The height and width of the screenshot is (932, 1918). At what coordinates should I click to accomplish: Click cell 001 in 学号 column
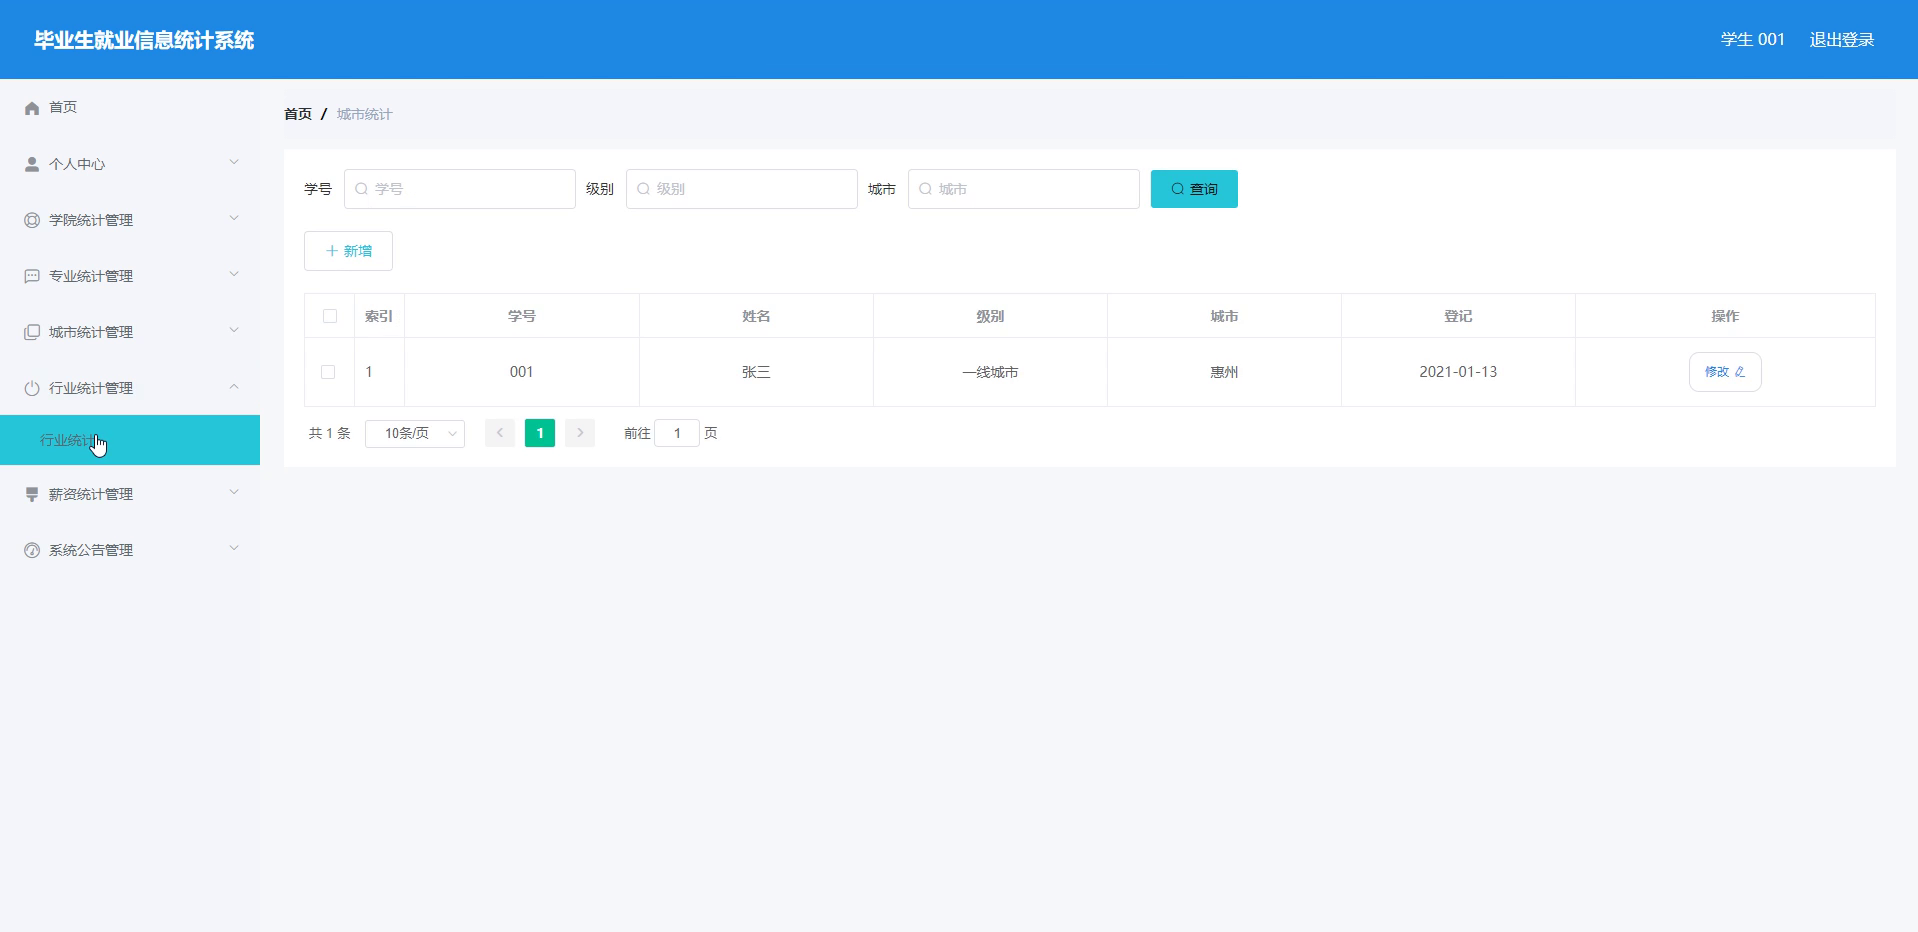point(522,372)
